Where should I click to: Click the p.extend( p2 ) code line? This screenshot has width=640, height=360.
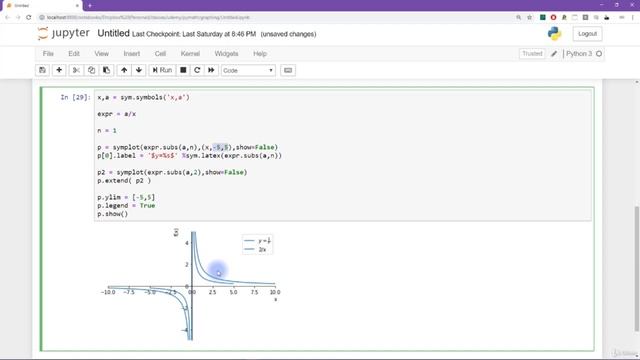124,180
